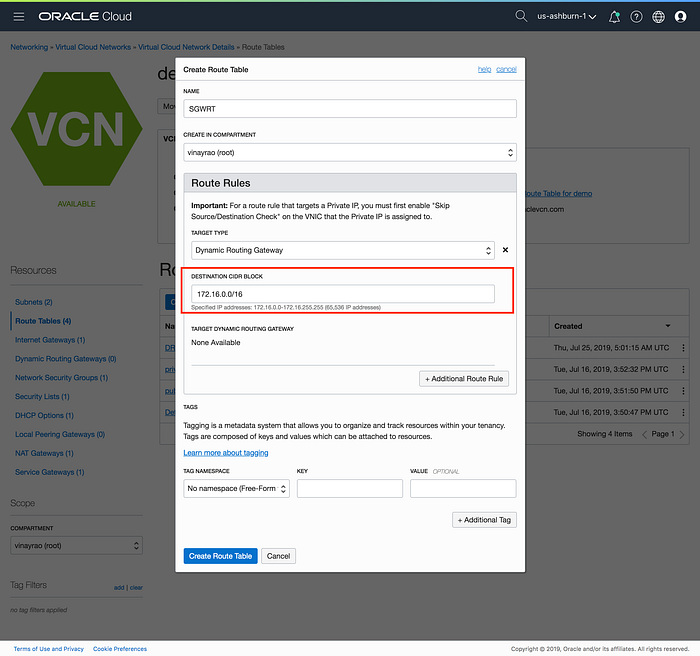Click the Oracle Cloud logo
700x656 pixels.
[x=85, y=17]
